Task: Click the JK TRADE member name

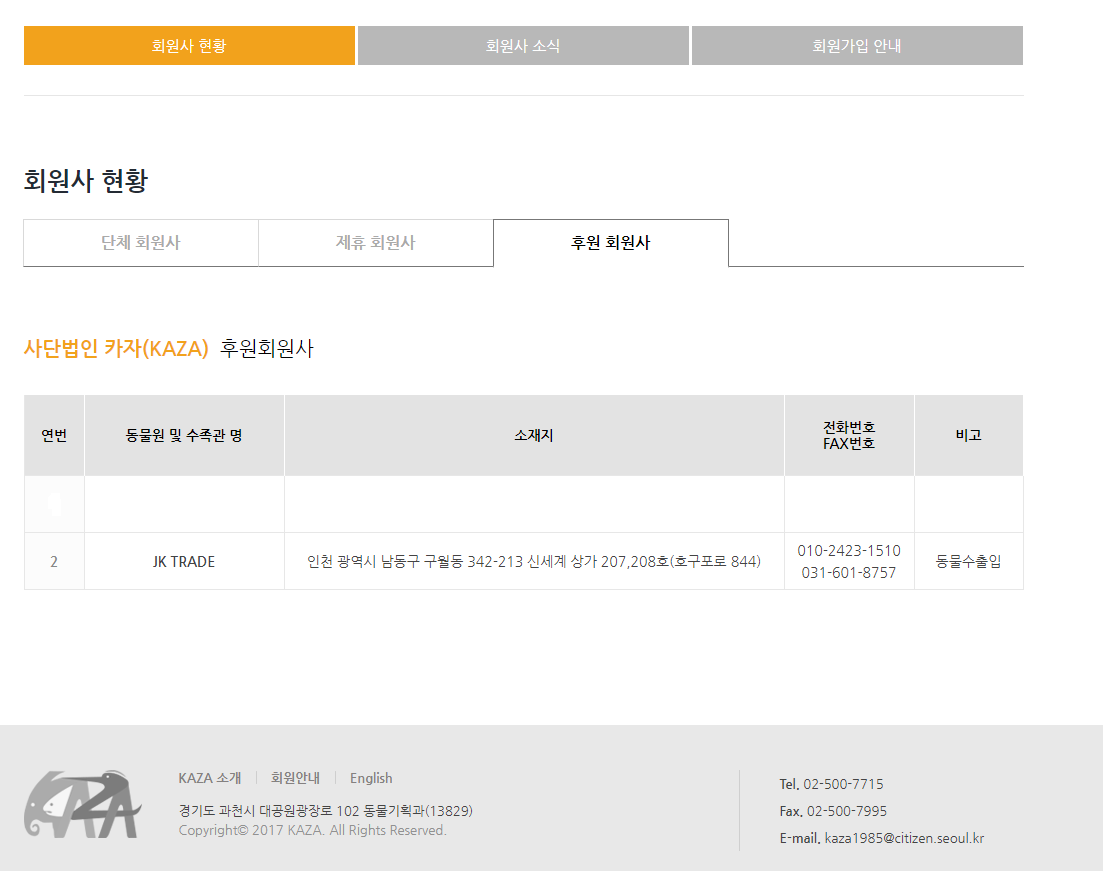Action: pyautogui.click(x=184, y=562)
